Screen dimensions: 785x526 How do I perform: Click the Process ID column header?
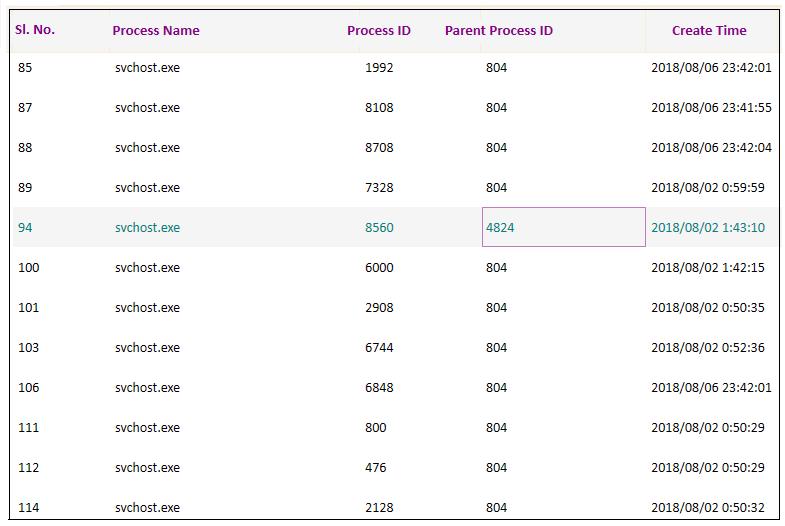click(378, 31)
